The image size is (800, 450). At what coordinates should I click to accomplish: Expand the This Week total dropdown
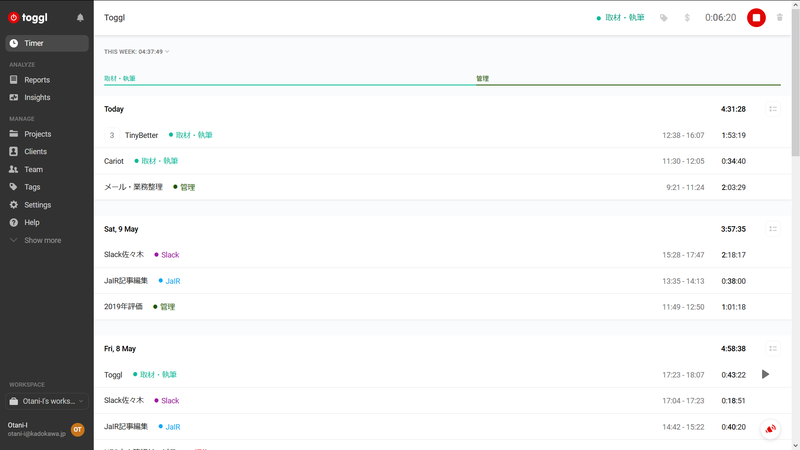coord(137,51)
